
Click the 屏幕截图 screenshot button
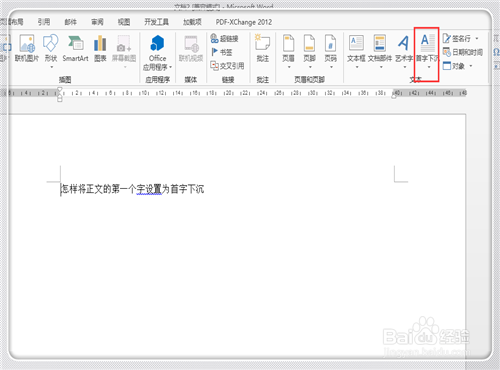pyautogui.click(x=124, y=51)
